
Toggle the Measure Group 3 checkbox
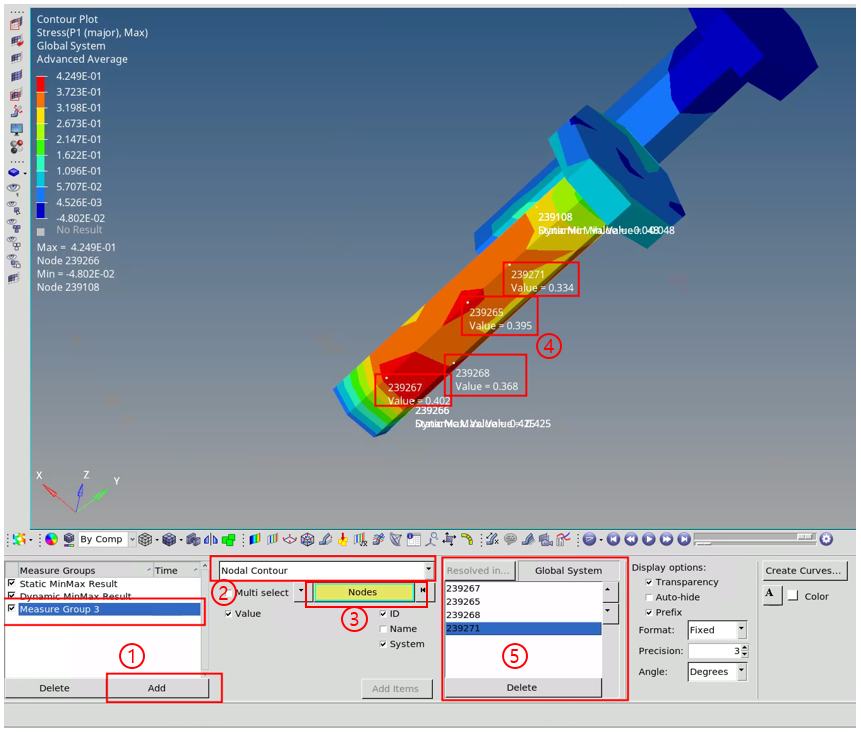(x=12, y=608)
